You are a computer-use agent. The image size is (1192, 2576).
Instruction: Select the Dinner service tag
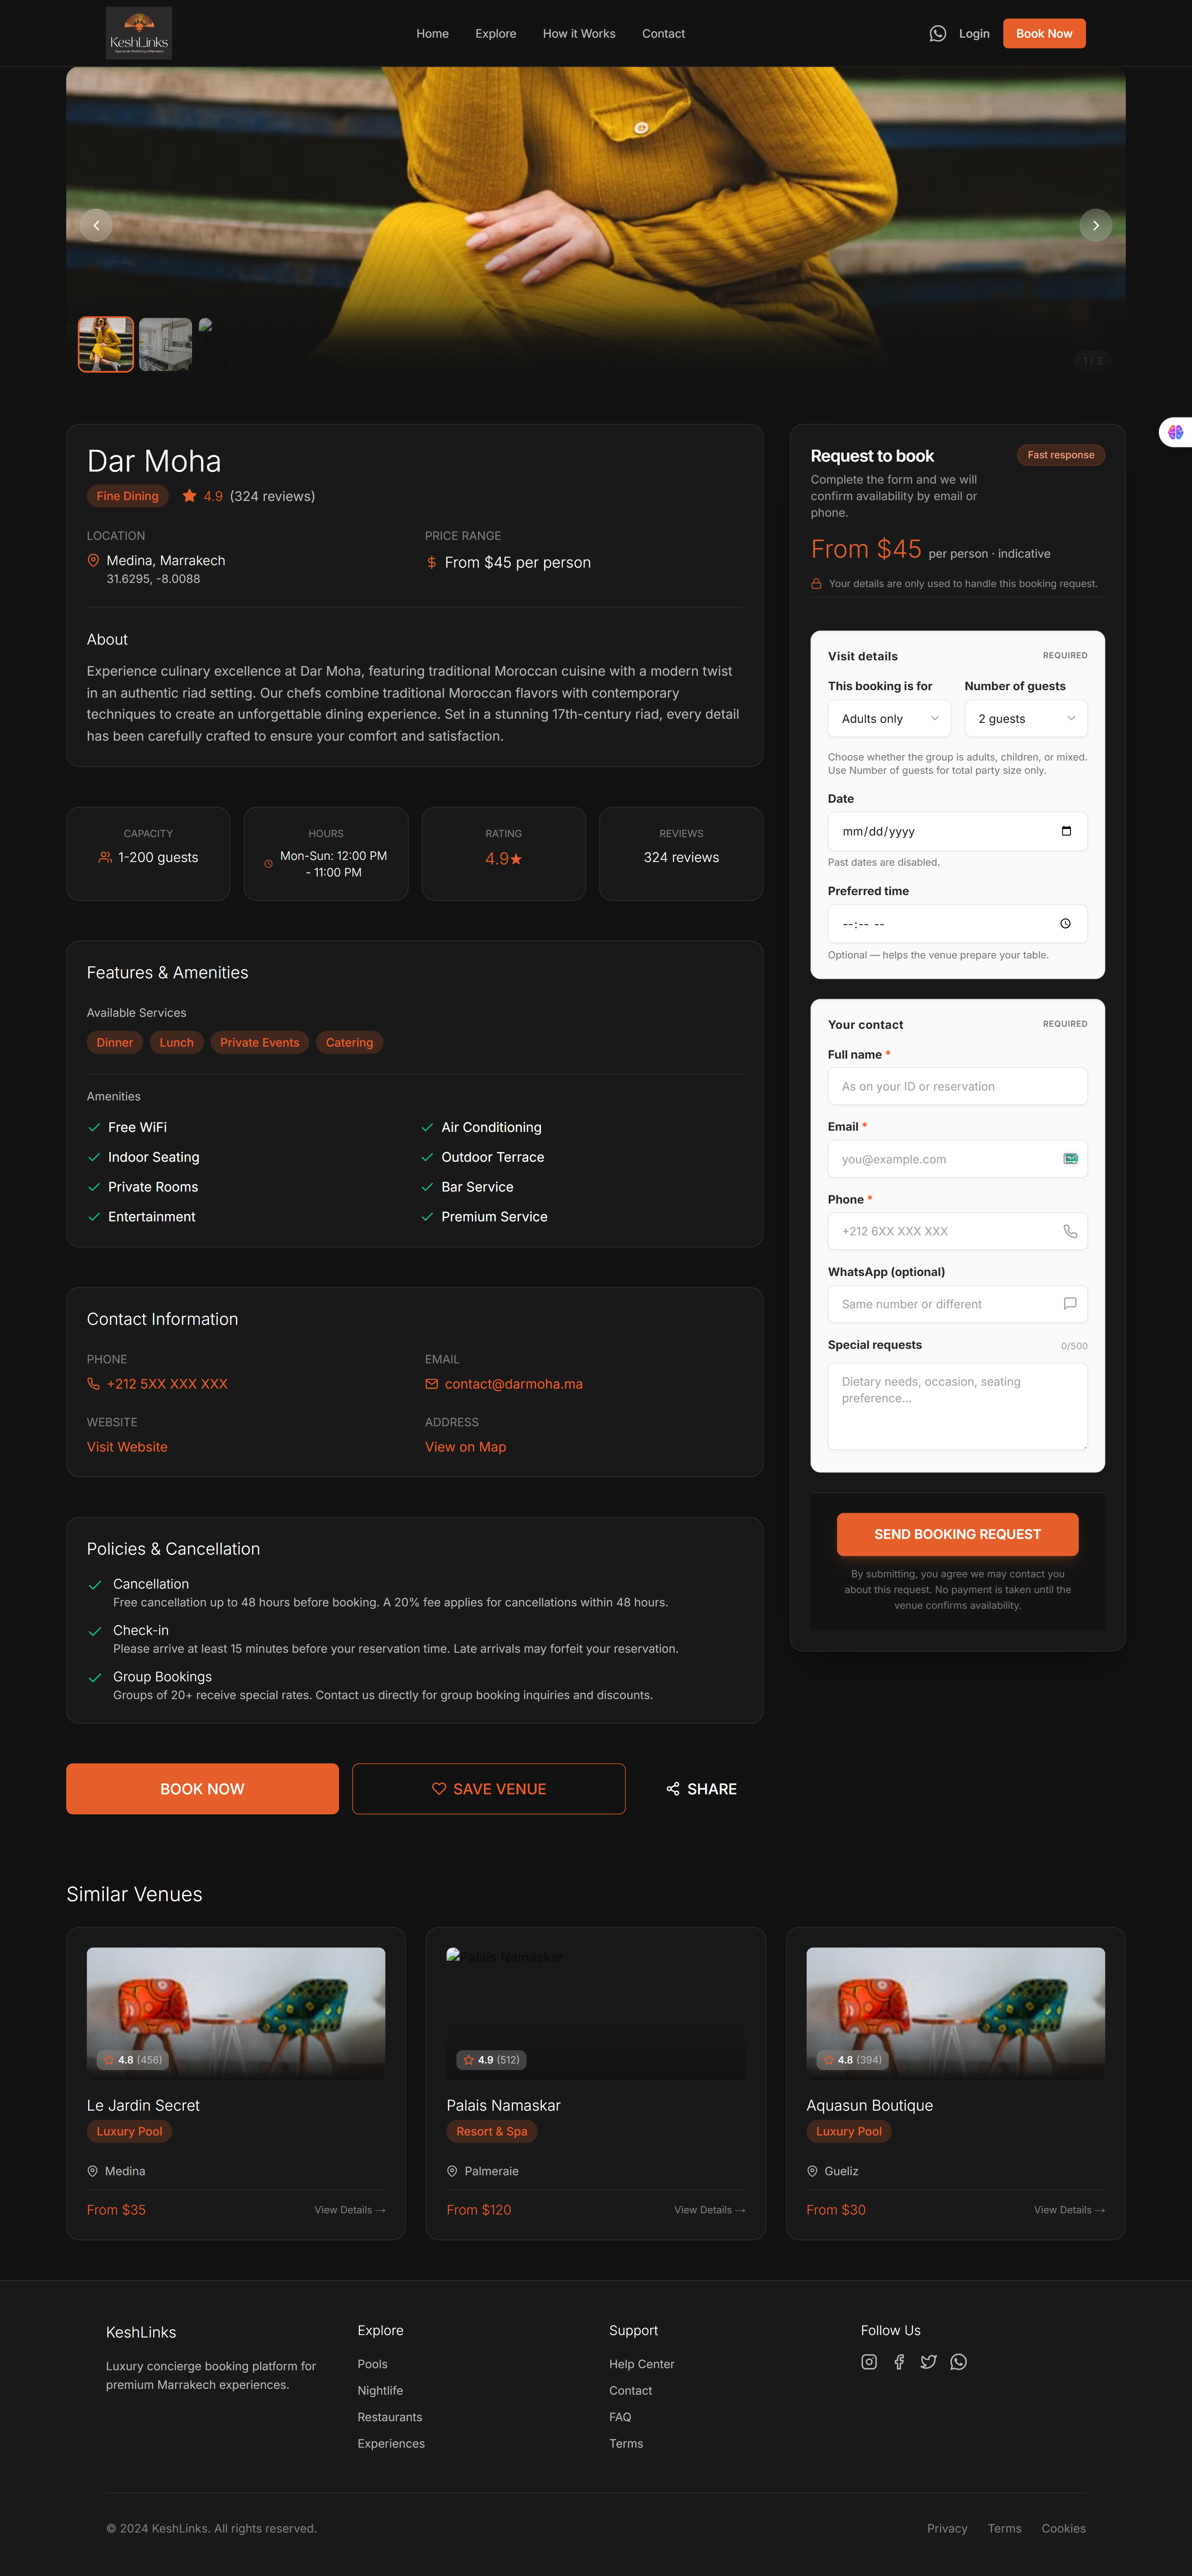pyautogui.click(x=115, y=1042)
